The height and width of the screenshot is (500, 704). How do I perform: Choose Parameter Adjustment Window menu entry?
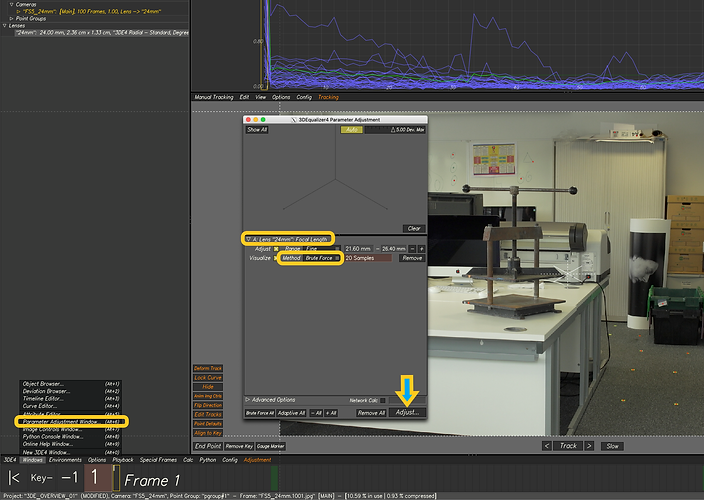click(70, 422)
